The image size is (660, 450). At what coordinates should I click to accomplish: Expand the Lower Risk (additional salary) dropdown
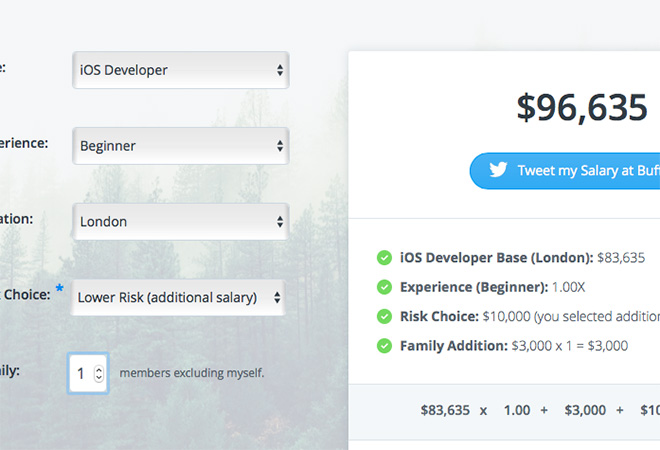pyautogui.click(x=178, y=297)
